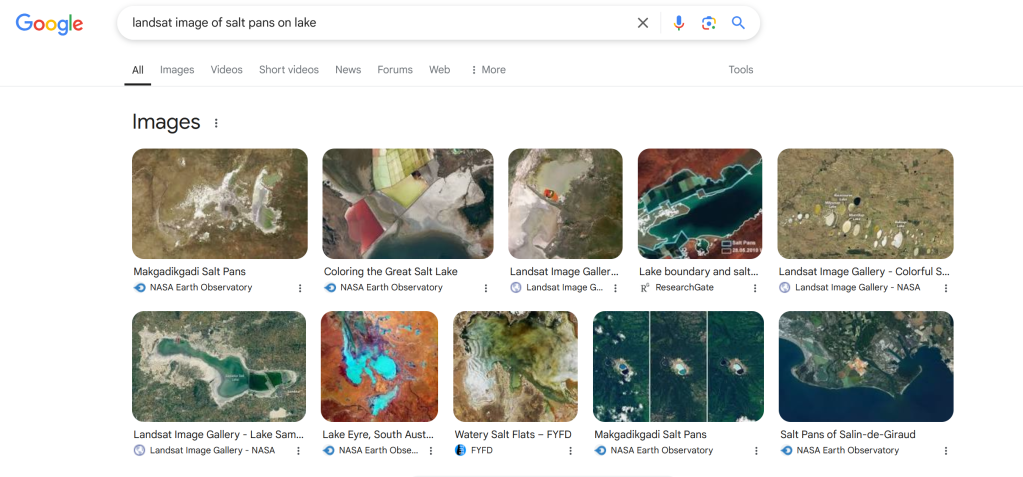Click into the search input field
The width and height of the screenshot is (1023, 477).
point(380,23)
